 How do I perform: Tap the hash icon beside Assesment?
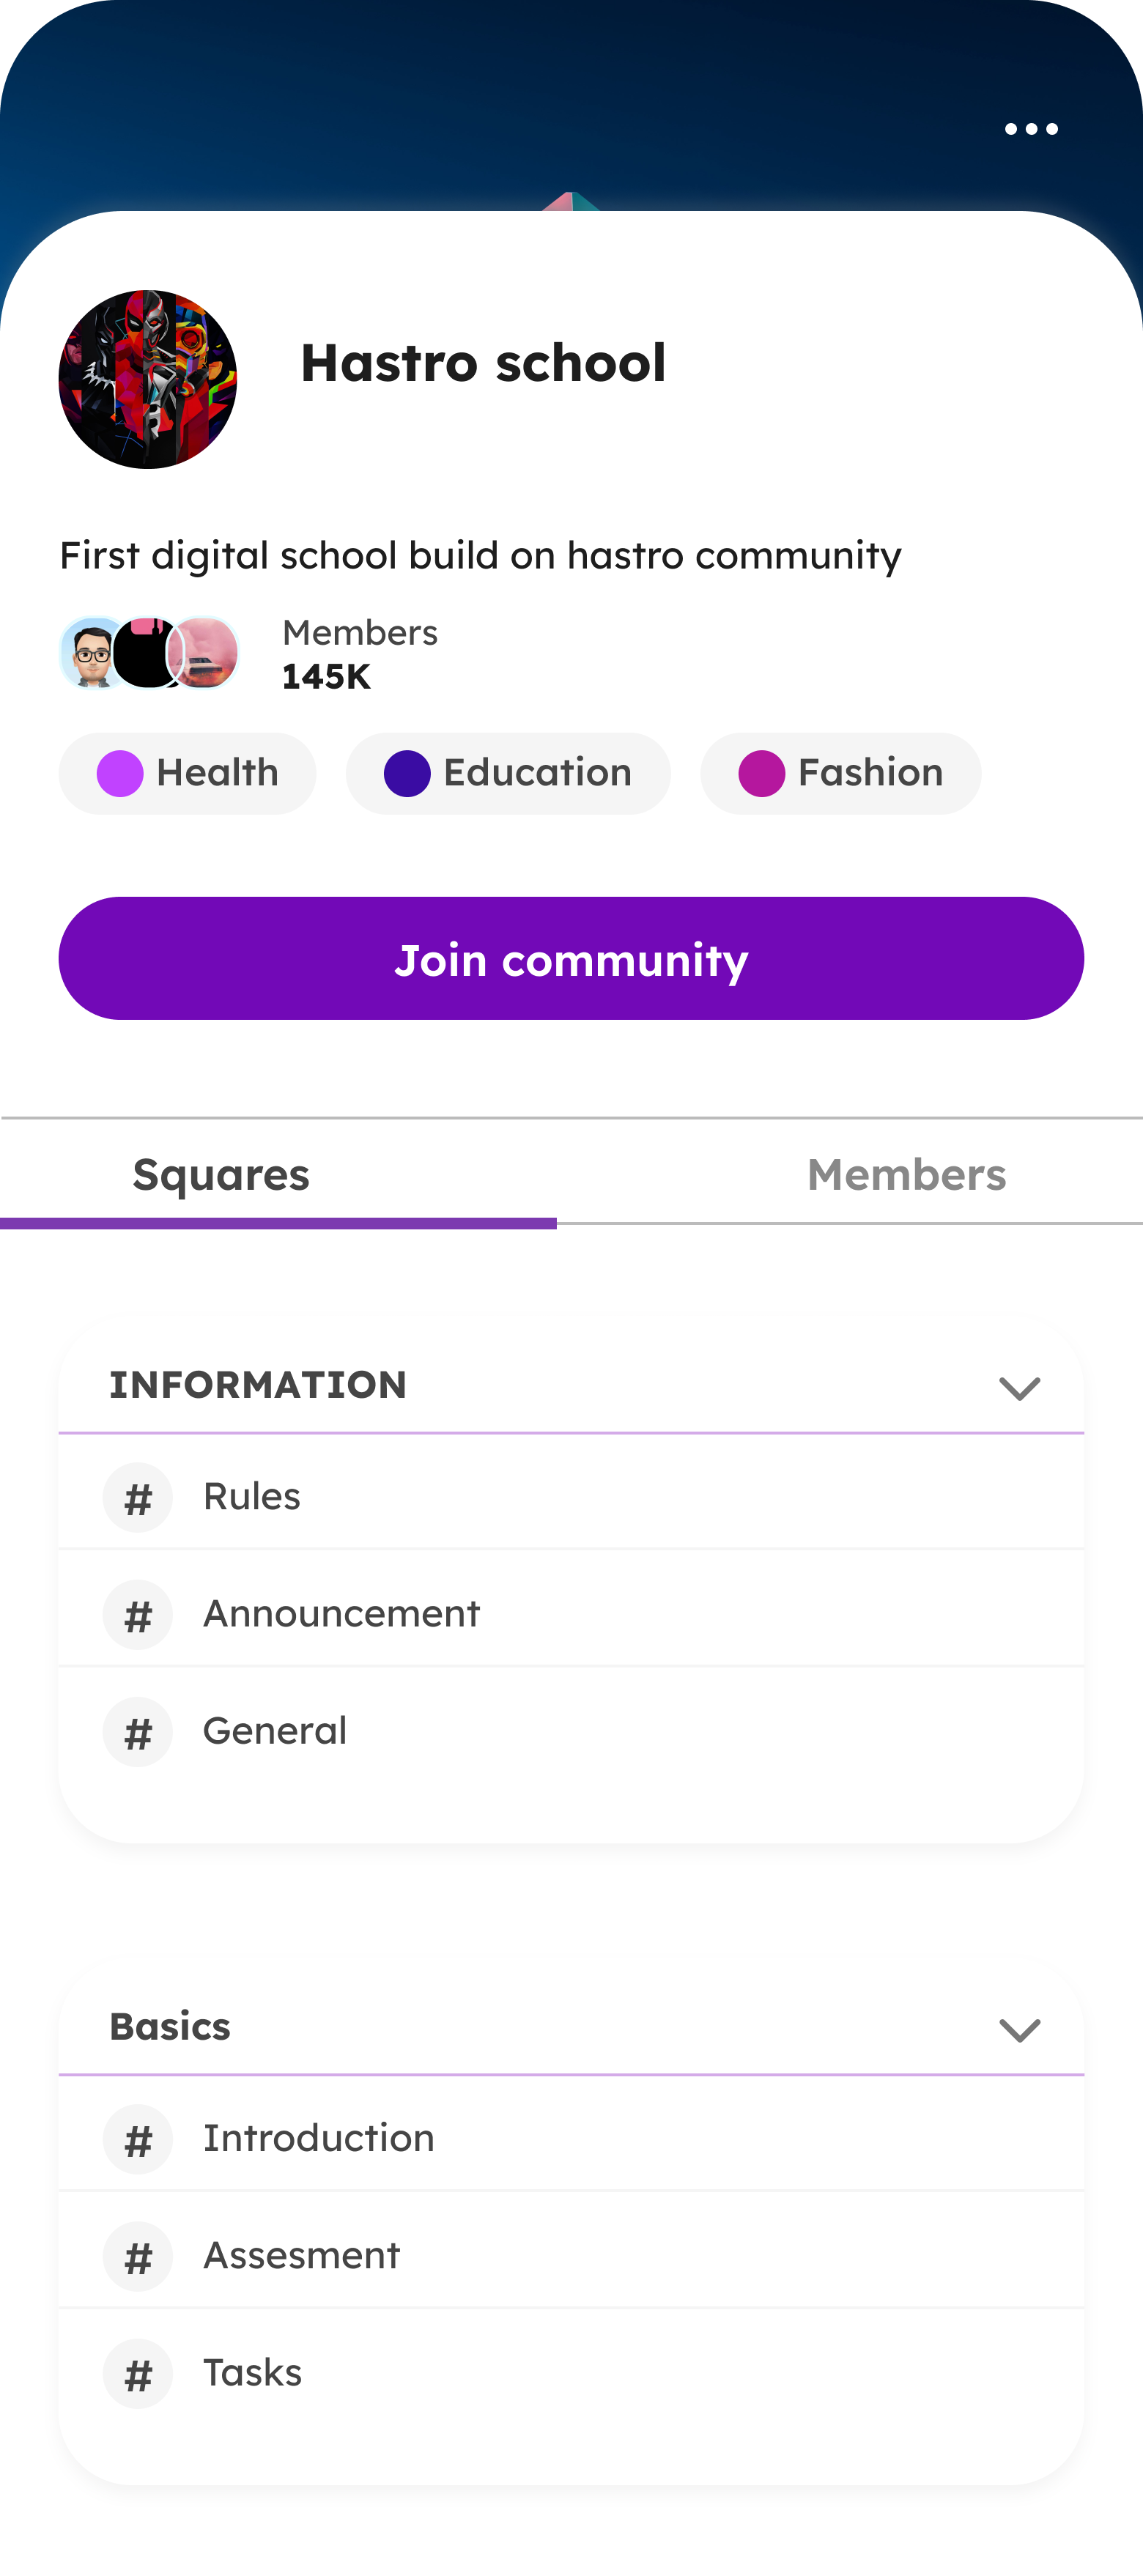(x=138, y=2256)
